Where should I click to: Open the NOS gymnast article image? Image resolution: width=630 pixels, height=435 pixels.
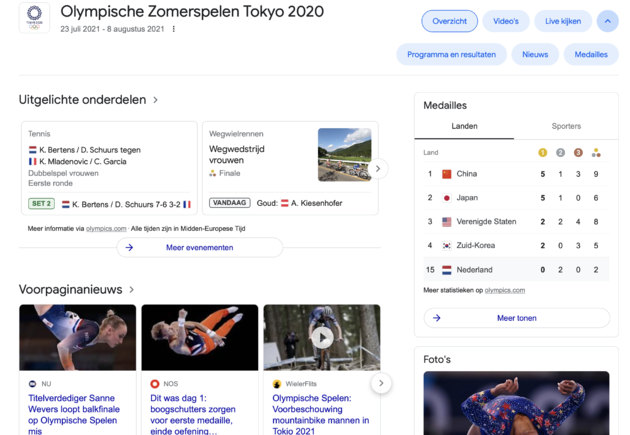click(200, 337)
